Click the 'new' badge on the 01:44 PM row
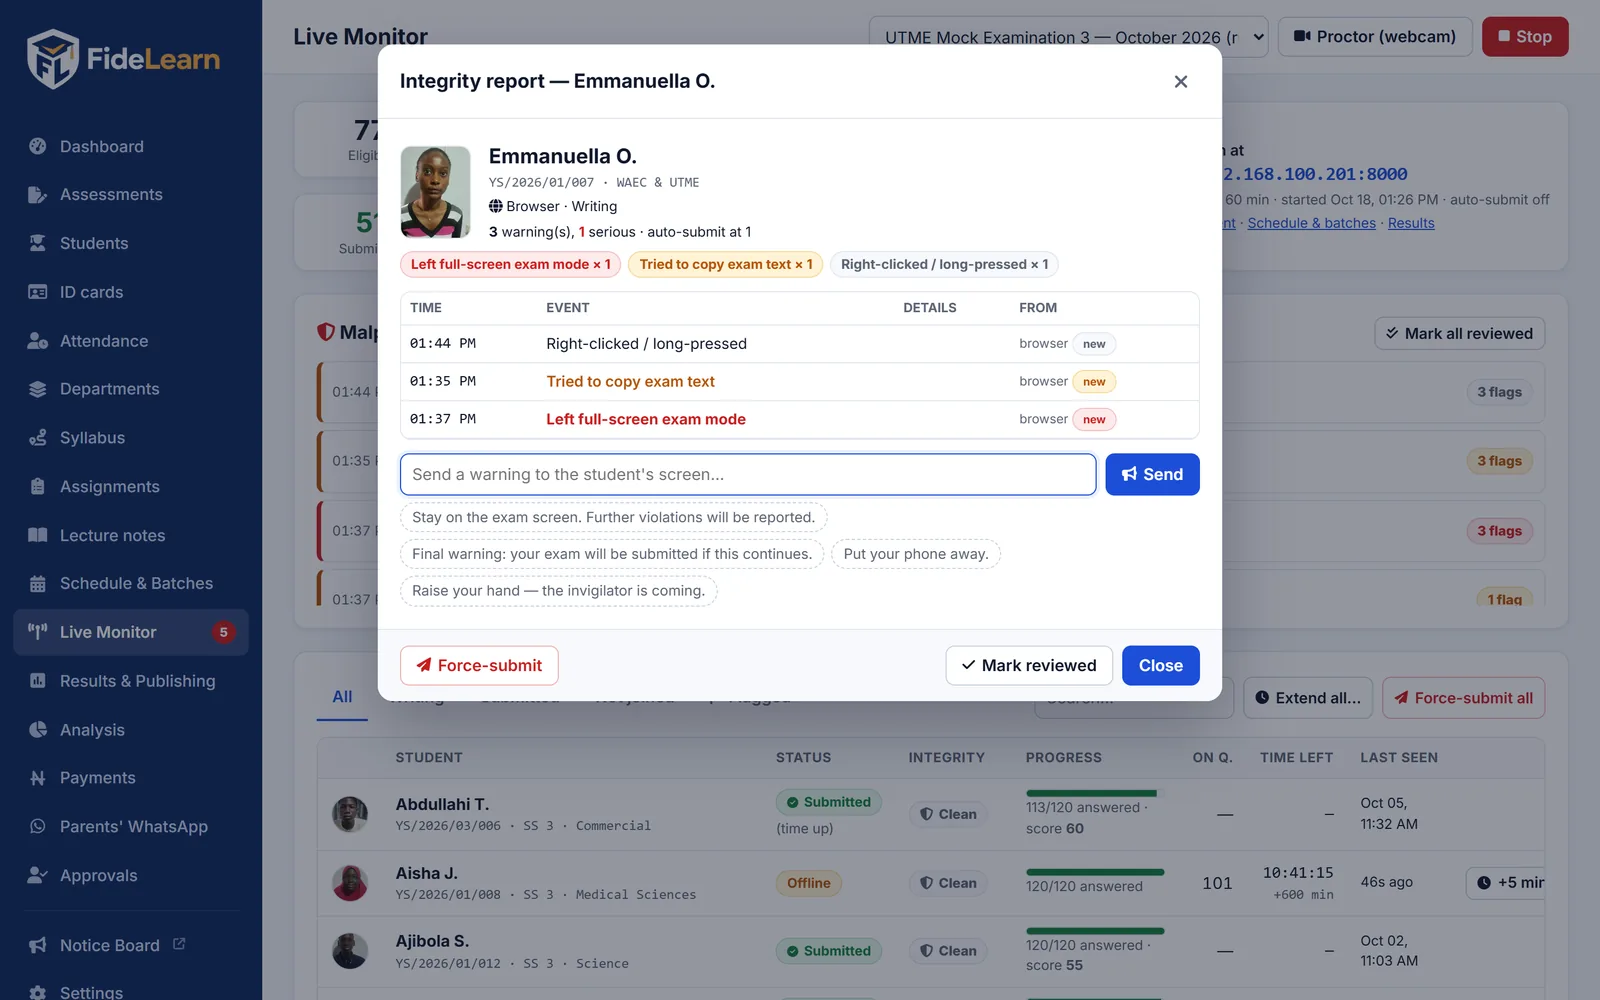 click(1094, 344)
